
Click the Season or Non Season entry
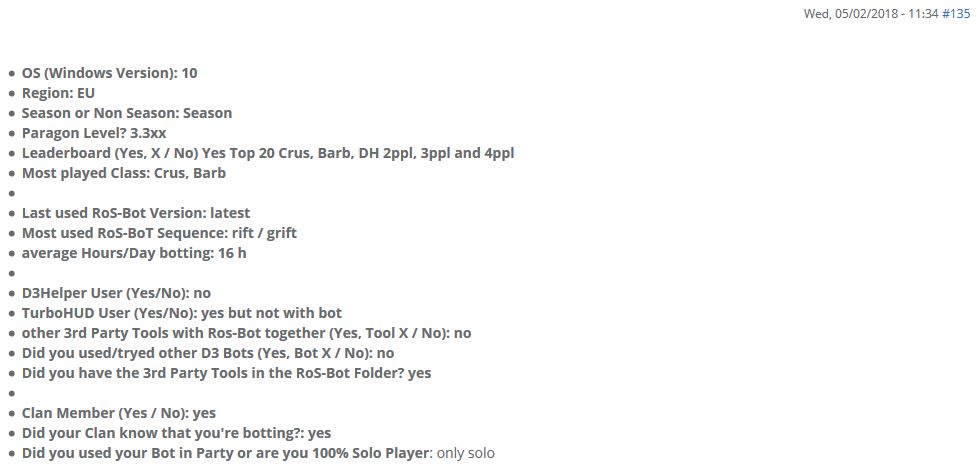point(127,113)
